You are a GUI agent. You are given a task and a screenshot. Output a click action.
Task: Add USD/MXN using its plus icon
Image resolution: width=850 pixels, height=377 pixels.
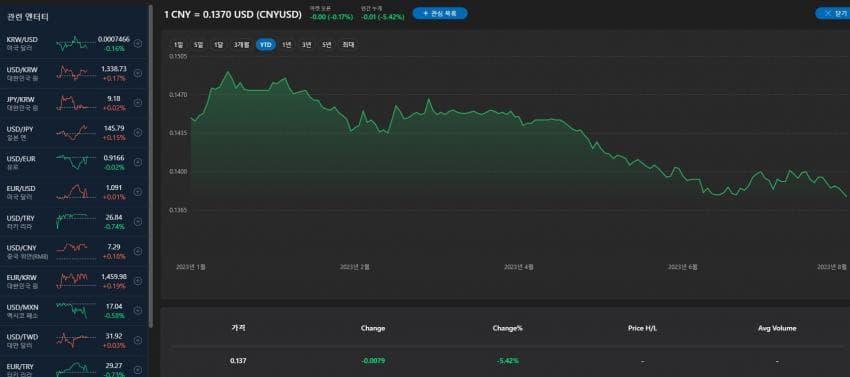[x=138, y=310]
